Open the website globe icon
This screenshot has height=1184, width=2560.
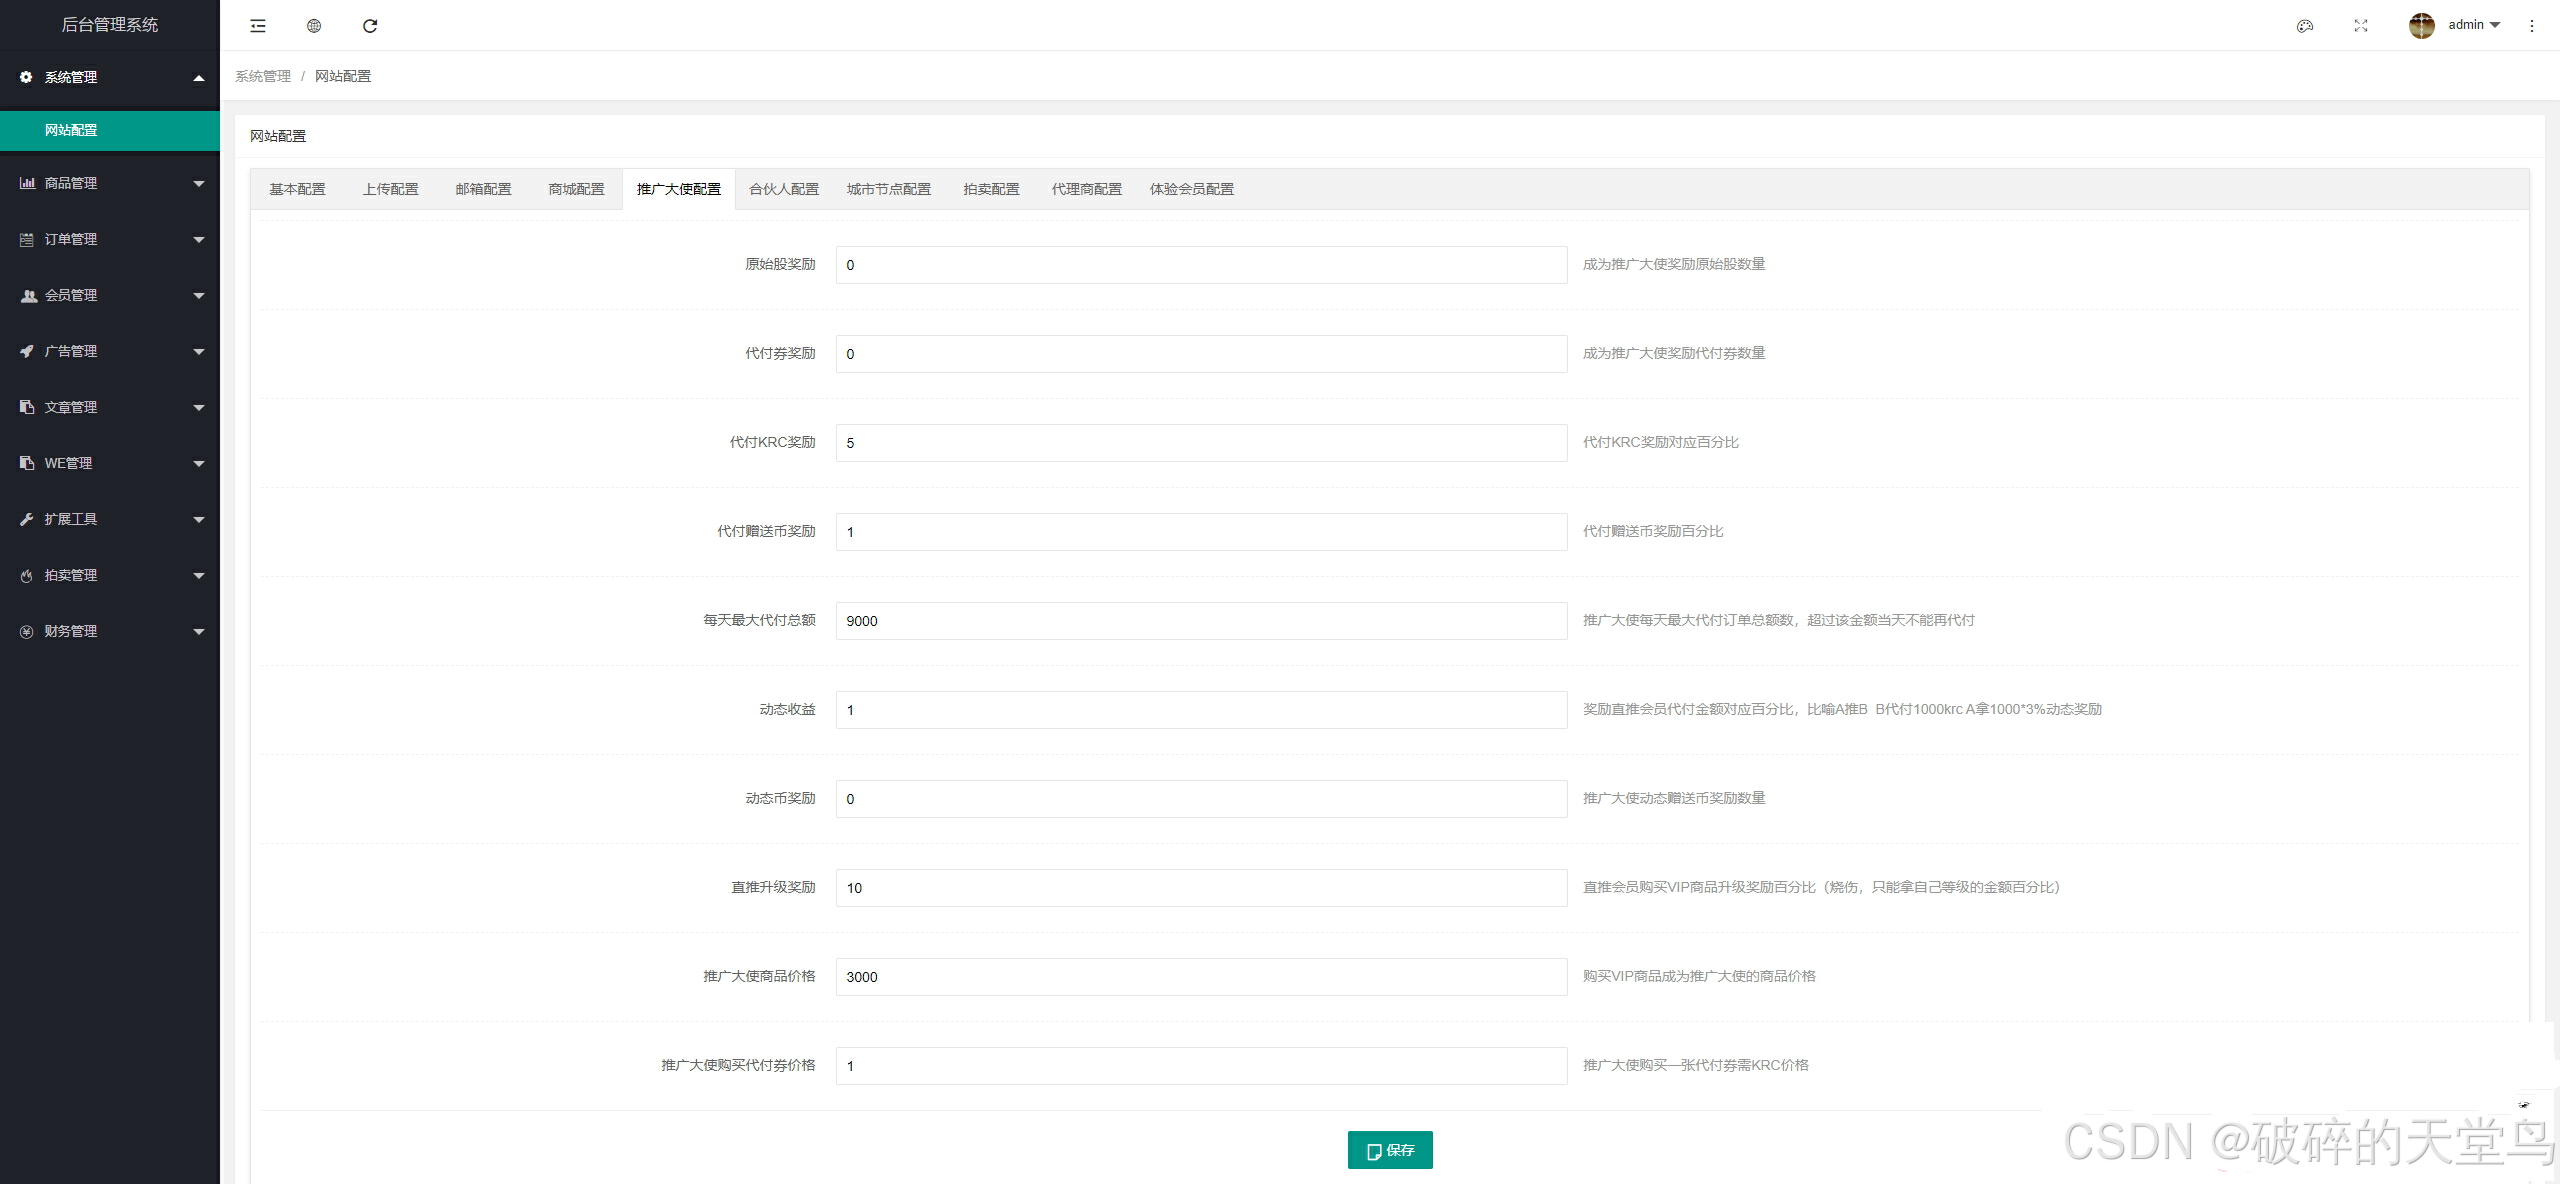point(314,26)
